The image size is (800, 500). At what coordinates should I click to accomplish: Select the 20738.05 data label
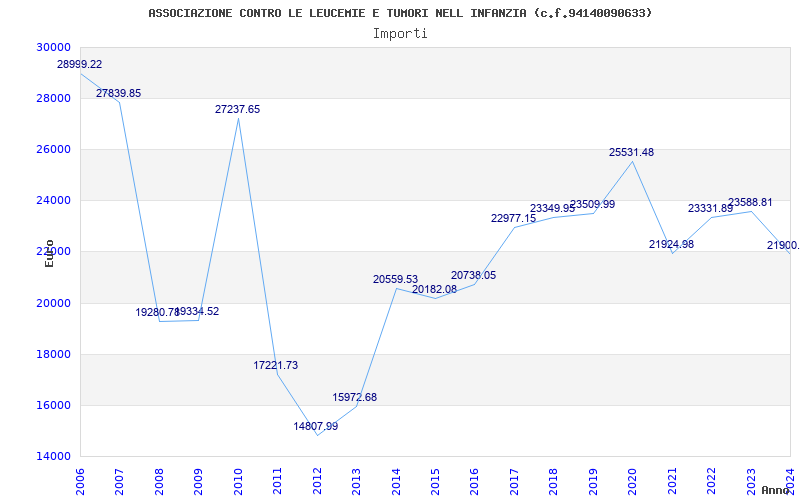coord(473,276)
